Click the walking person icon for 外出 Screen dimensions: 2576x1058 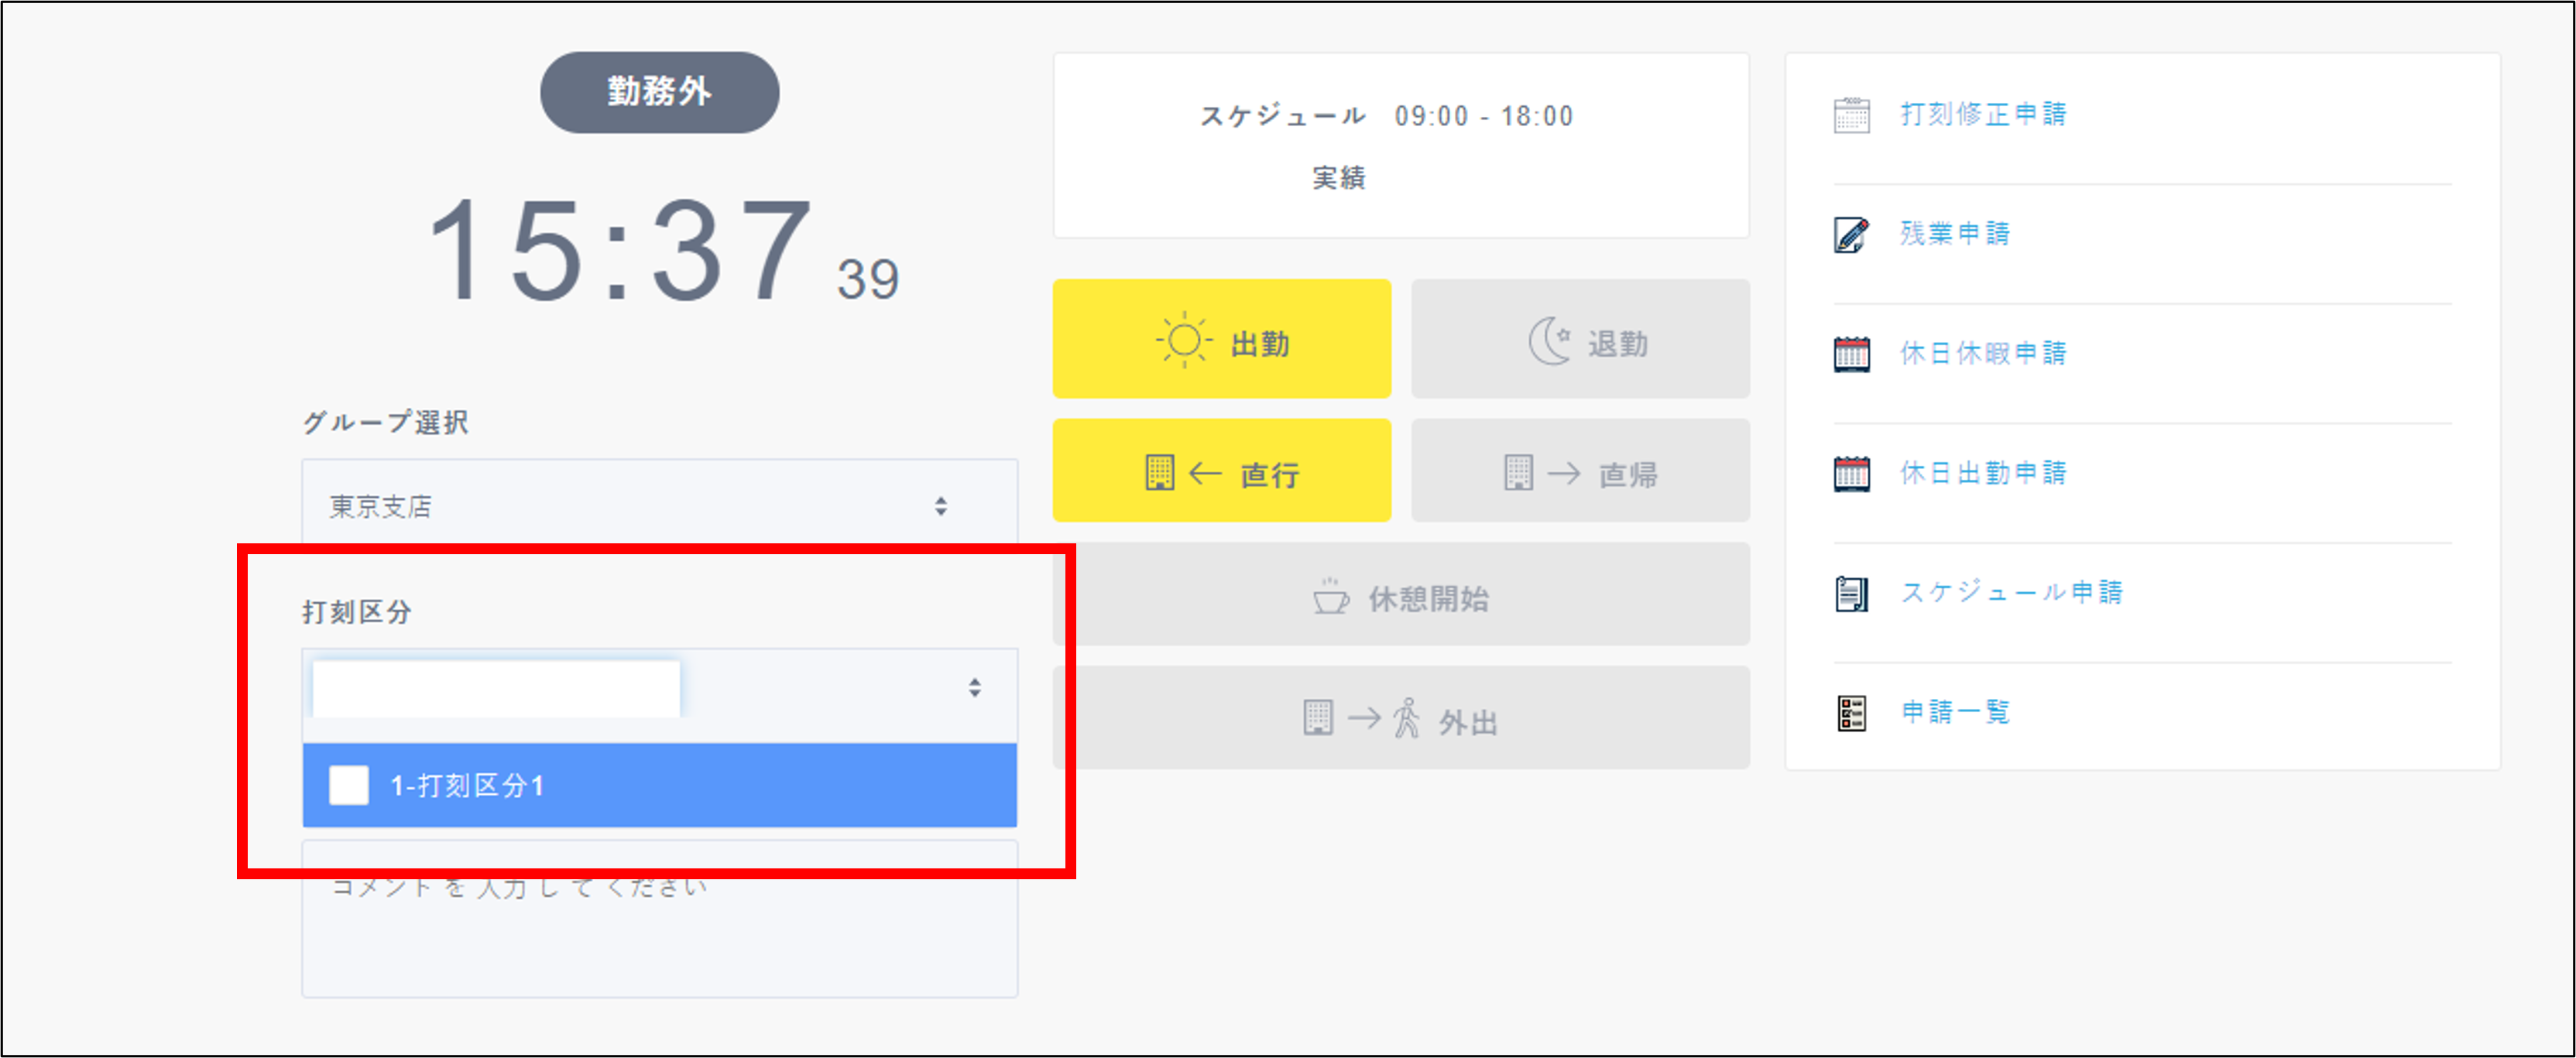1405,718
